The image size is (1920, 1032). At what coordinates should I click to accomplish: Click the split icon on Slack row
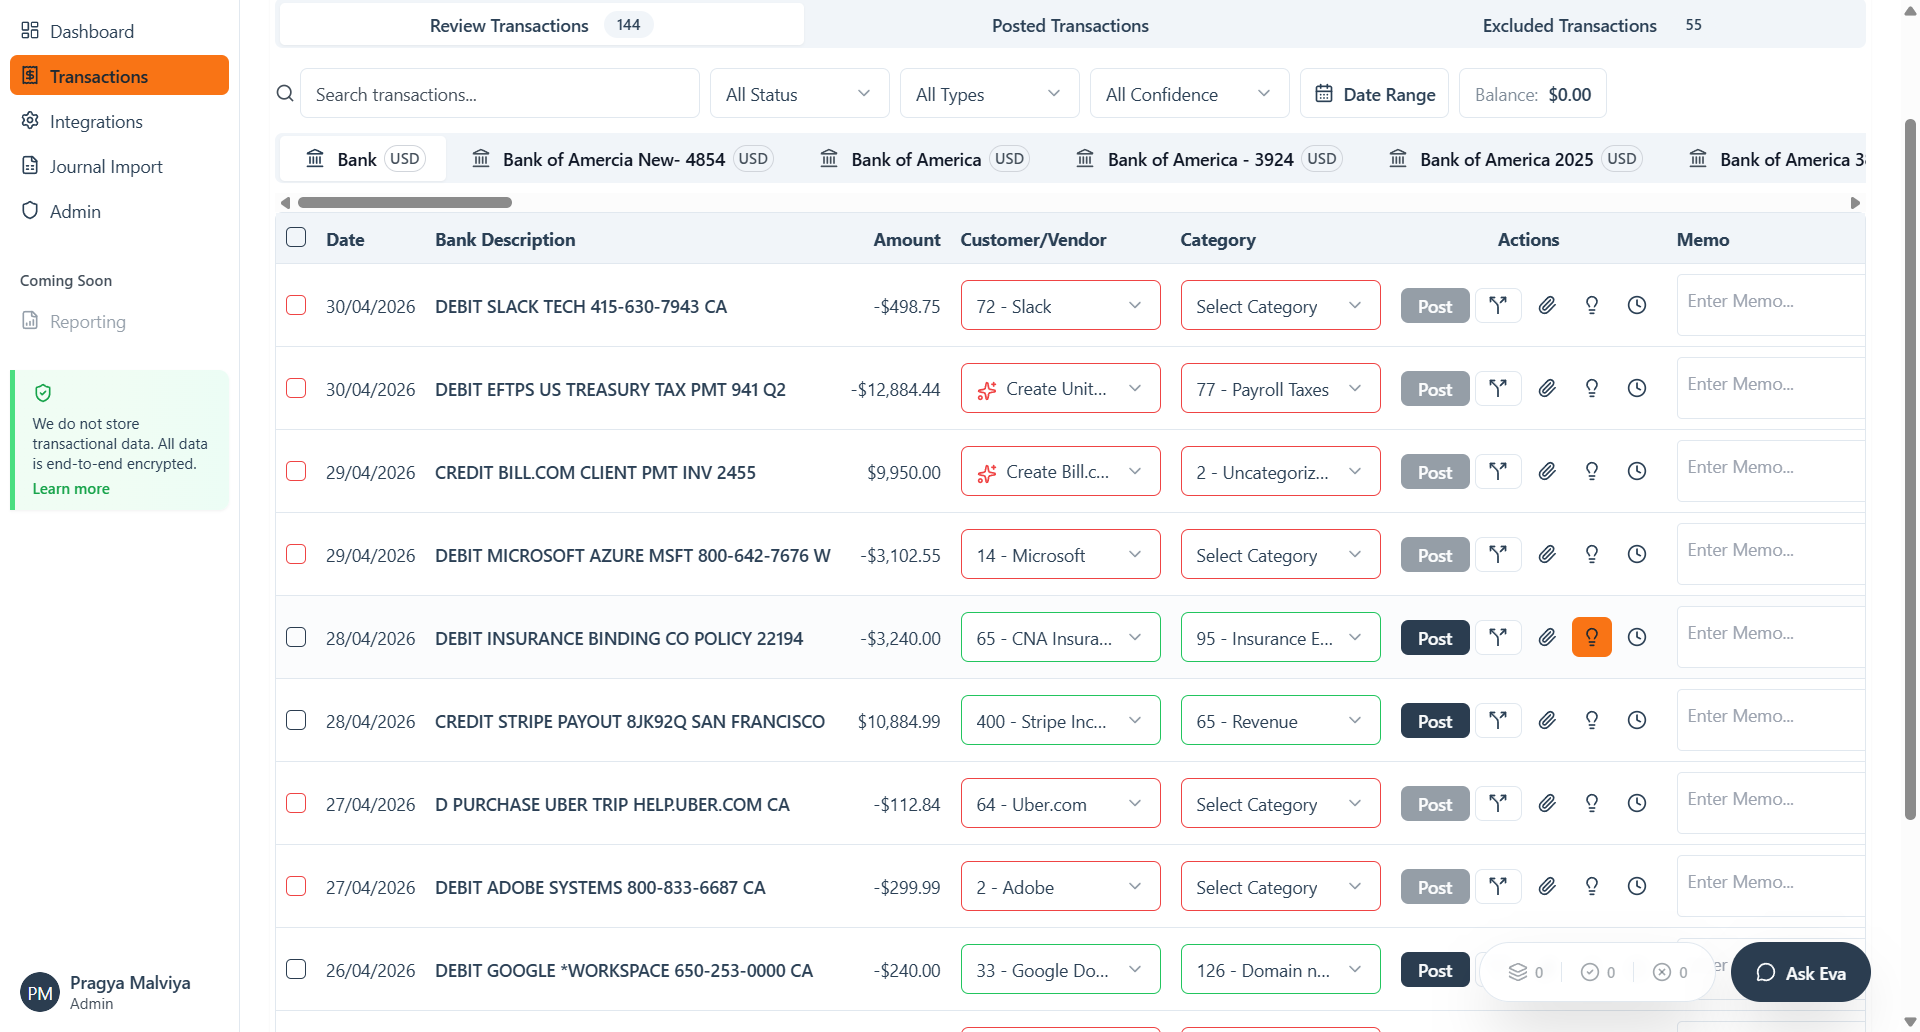tap(1497, 306)
